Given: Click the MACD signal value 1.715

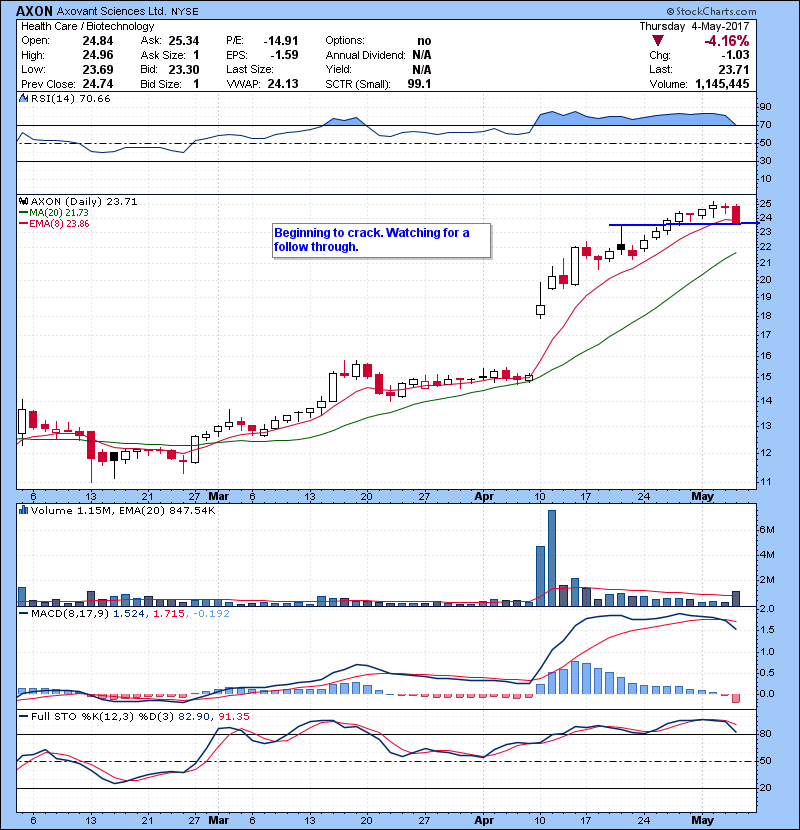Looking at the screenshot, I should coord(169,614).
